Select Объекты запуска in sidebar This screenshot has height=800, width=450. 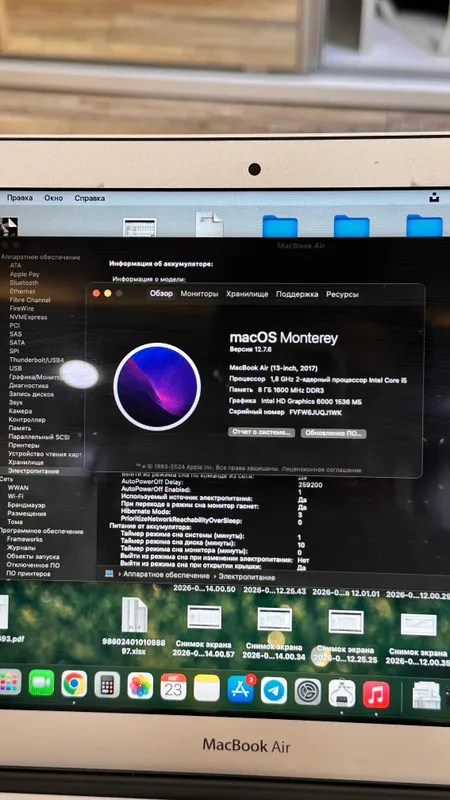click(x=33, y=557)
